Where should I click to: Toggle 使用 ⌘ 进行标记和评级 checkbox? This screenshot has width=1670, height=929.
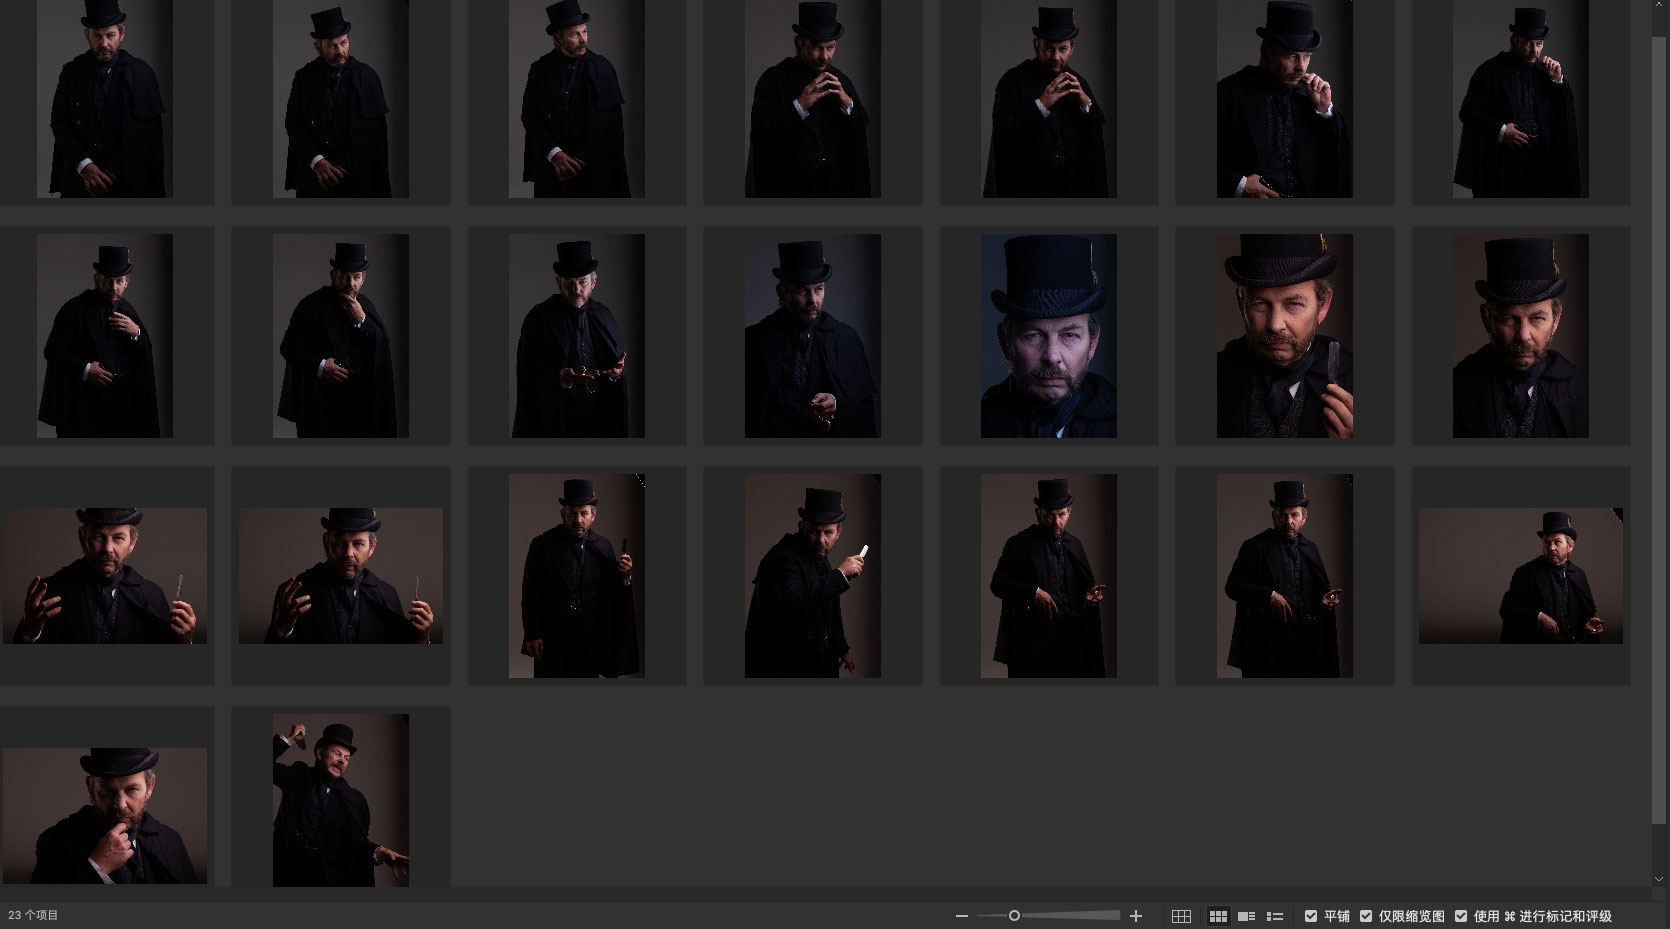tap(1461, 916)
